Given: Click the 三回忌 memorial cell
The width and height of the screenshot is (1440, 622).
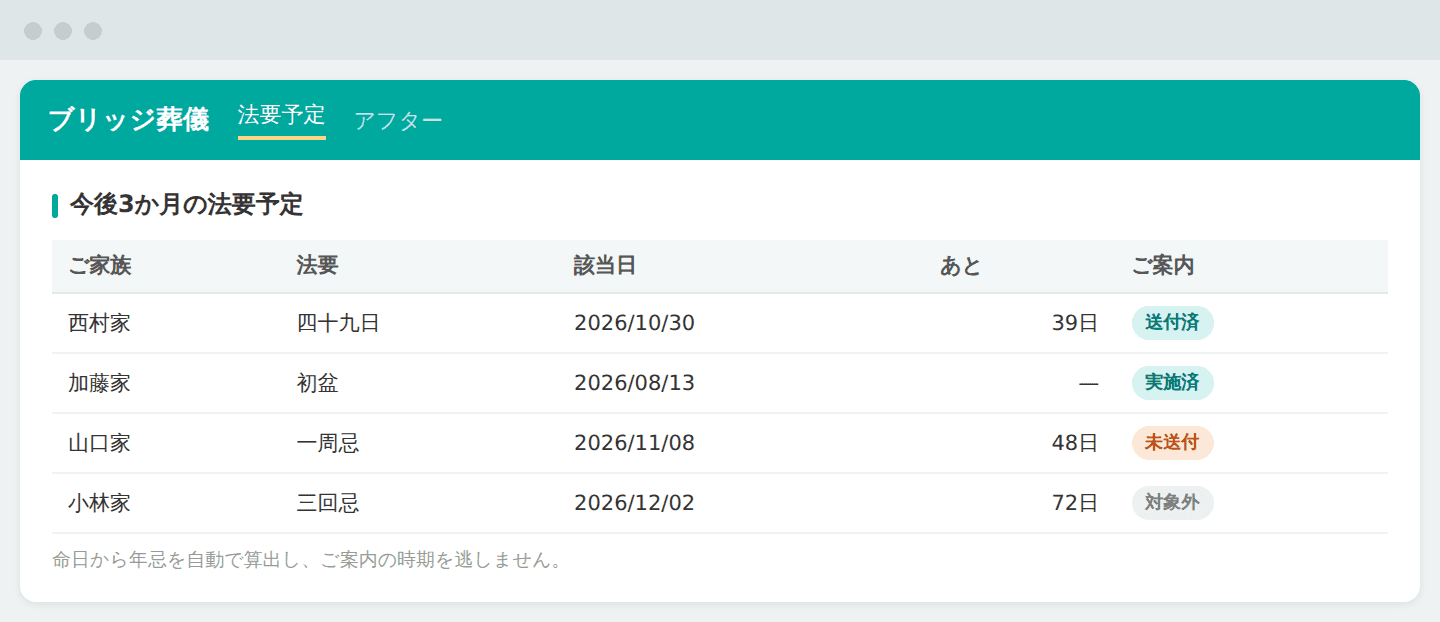Looking at the screenshot, I should tap(328, 503).
